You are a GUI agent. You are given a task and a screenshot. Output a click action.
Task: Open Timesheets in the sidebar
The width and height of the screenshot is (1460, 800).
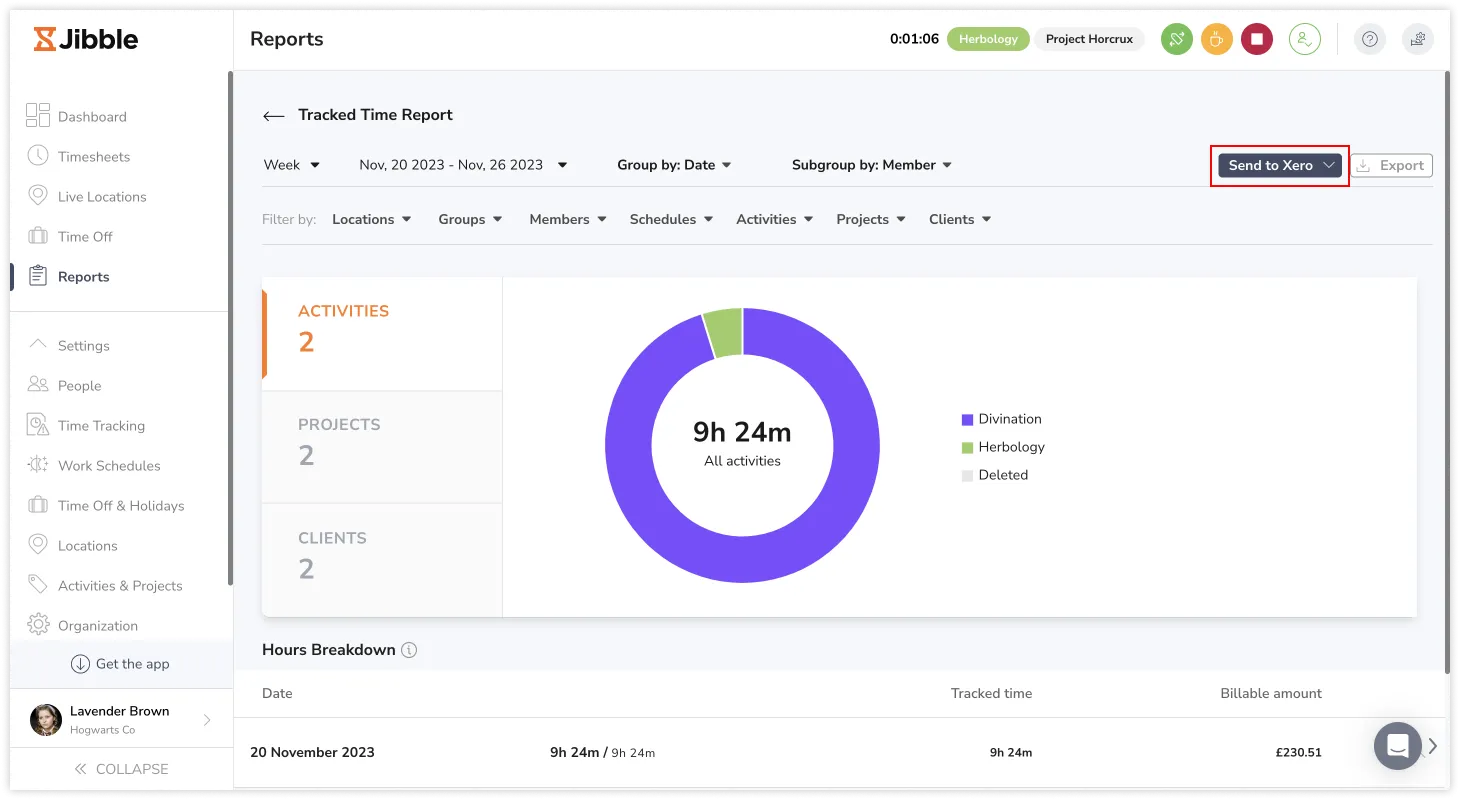point(93,157)
